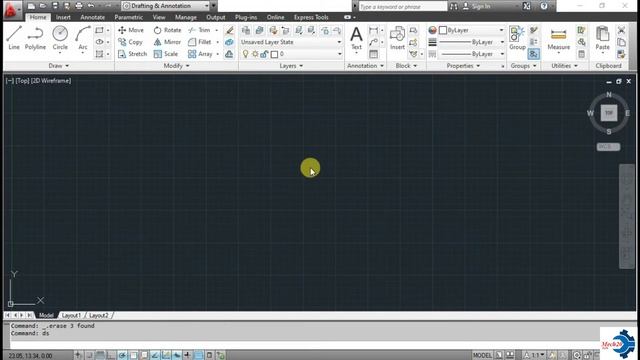Open the Unsaved Layer State dropdown
640x360 pixels.
click(291, 42)
